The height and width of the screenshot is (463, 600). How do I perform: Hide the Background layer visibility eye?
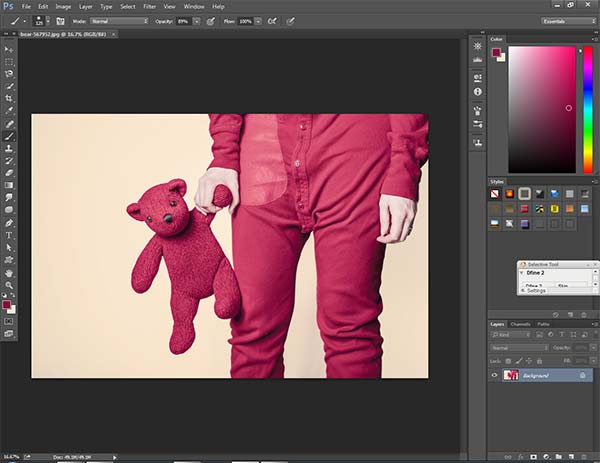[496, 374]
